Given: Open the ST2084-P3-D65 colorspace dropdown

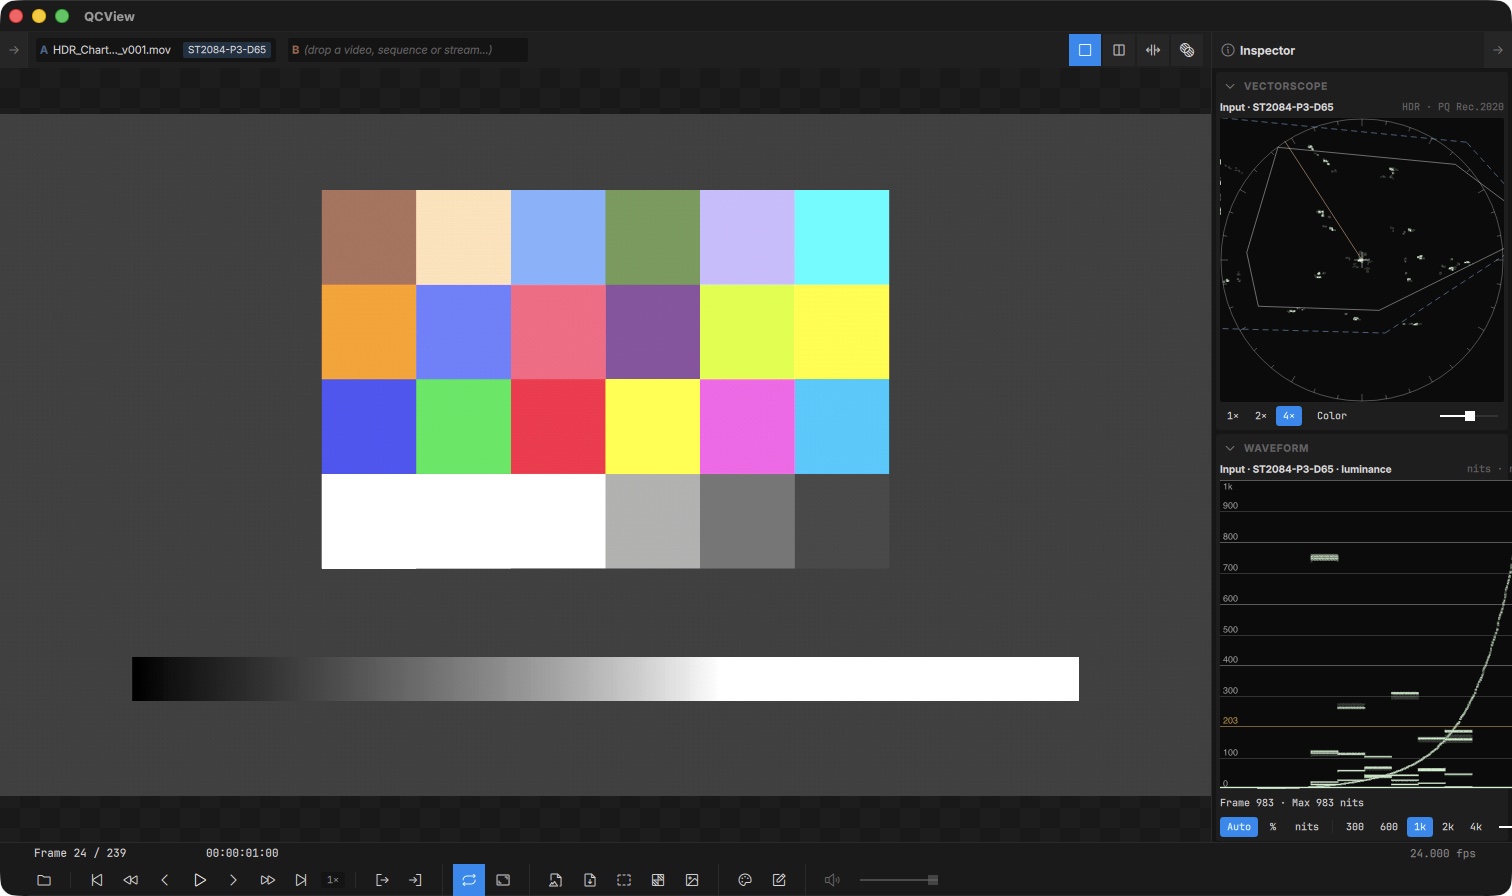Looking at the screenshot, I should pyautogui.click(x=227, y=50).
